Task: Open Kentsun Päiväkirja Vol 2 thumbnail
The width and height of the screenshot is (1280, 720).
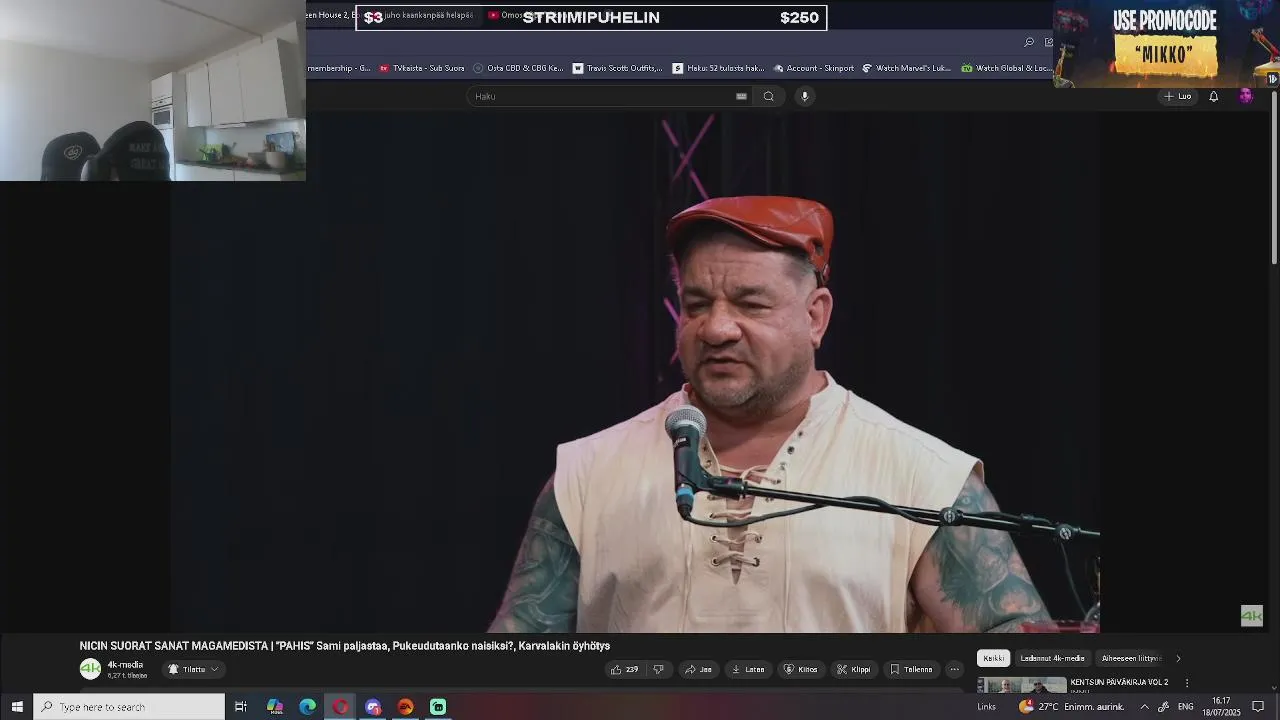Action: pos(1021,685)
